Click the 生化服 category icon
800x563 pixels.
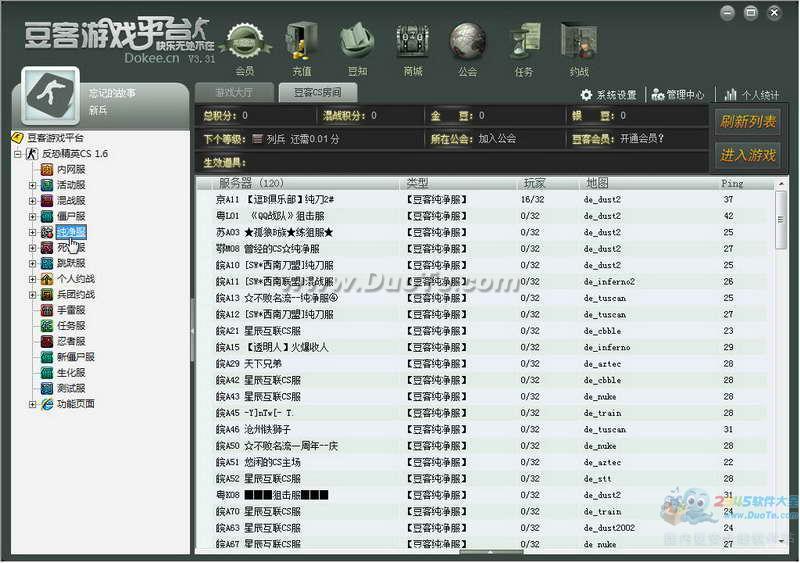click(x=47, y=373)
